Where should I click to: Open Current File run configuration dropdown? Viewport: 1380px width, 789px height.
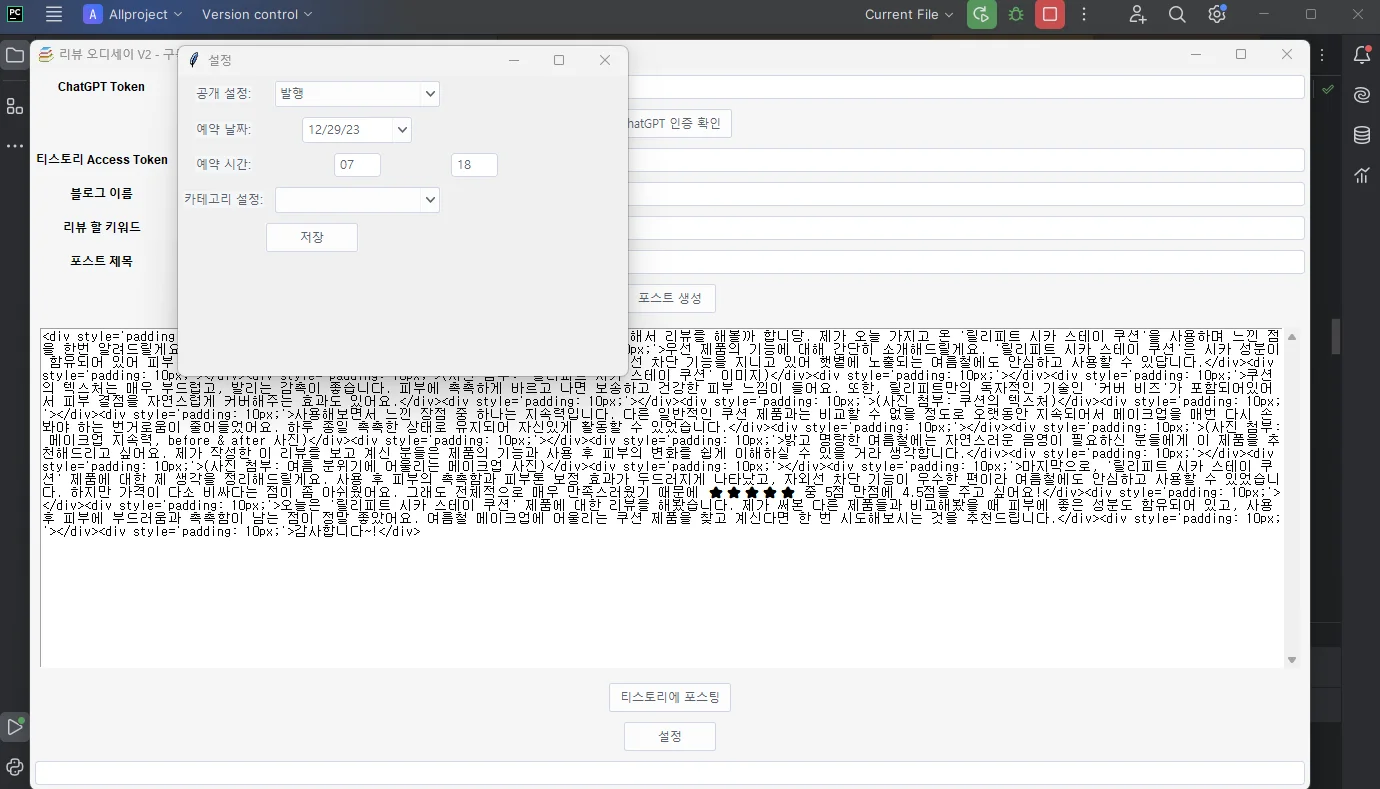909,14
